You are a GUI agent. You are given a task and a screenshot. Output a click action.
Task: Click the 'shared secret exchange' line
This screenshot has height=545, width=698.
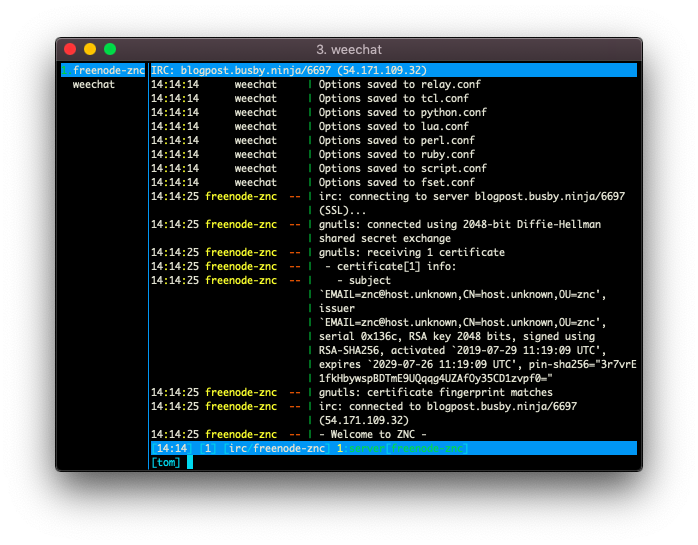tap(385, 239)
